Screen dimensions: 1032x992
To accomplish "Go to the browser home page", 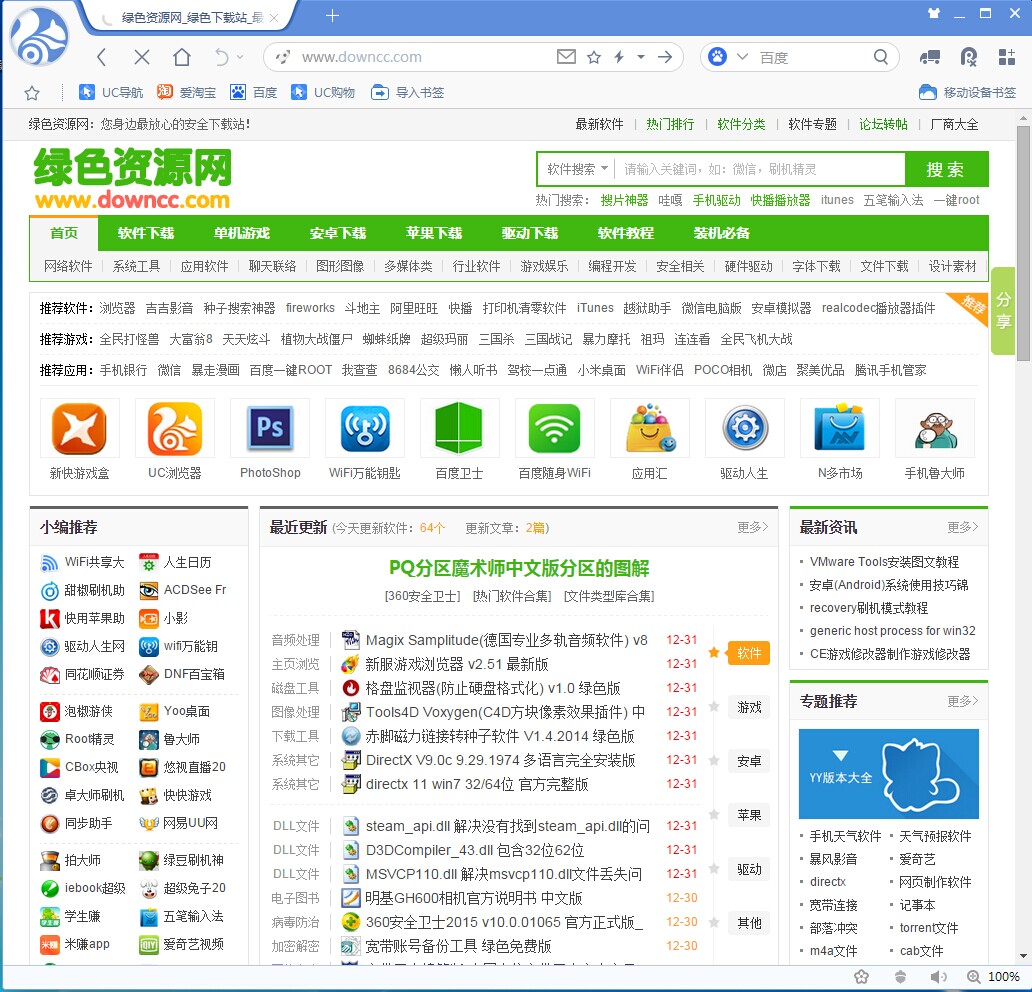I will click(181, 57).
